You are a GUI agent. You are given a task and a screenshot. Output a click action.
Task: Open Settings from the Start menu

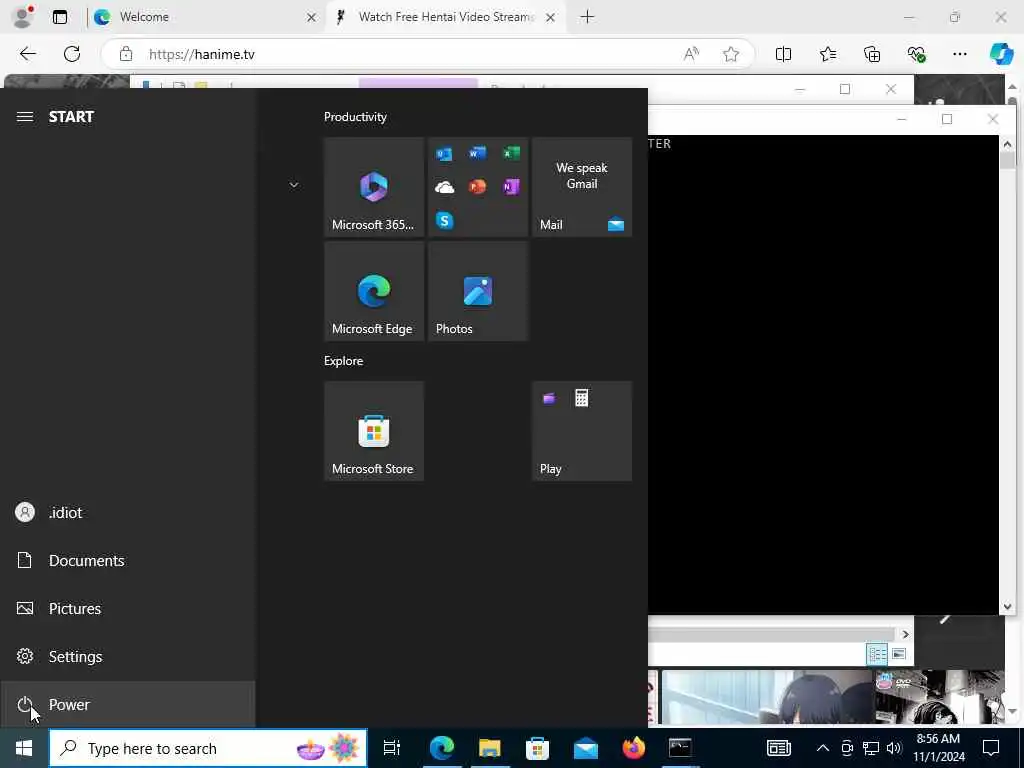pyautogui.click(x=127, y=656)
